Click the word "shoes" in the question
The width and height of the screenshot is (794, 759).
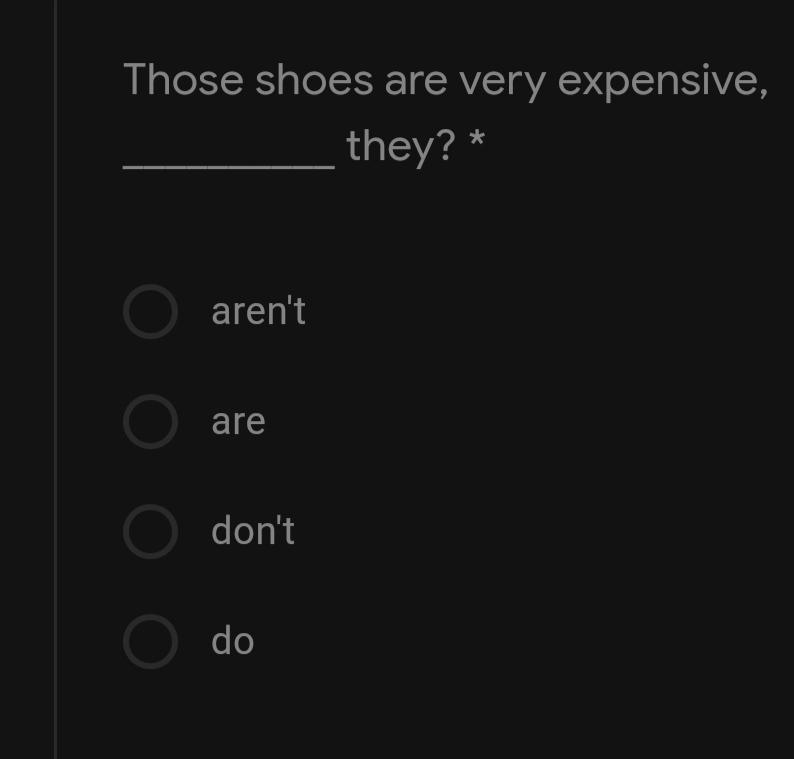click(x=314, y=79)
